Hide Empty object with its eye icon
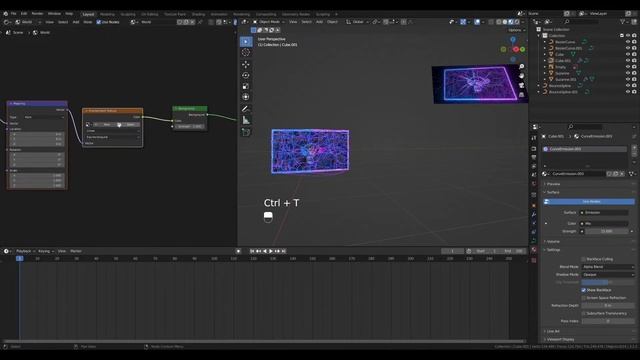Image resolution: width=640 pixels, height=360 pixels. click(628, 67)
